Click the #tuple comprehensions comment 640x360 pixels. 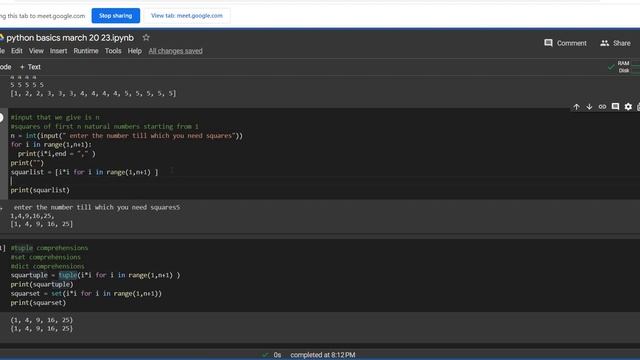(49, 248)
